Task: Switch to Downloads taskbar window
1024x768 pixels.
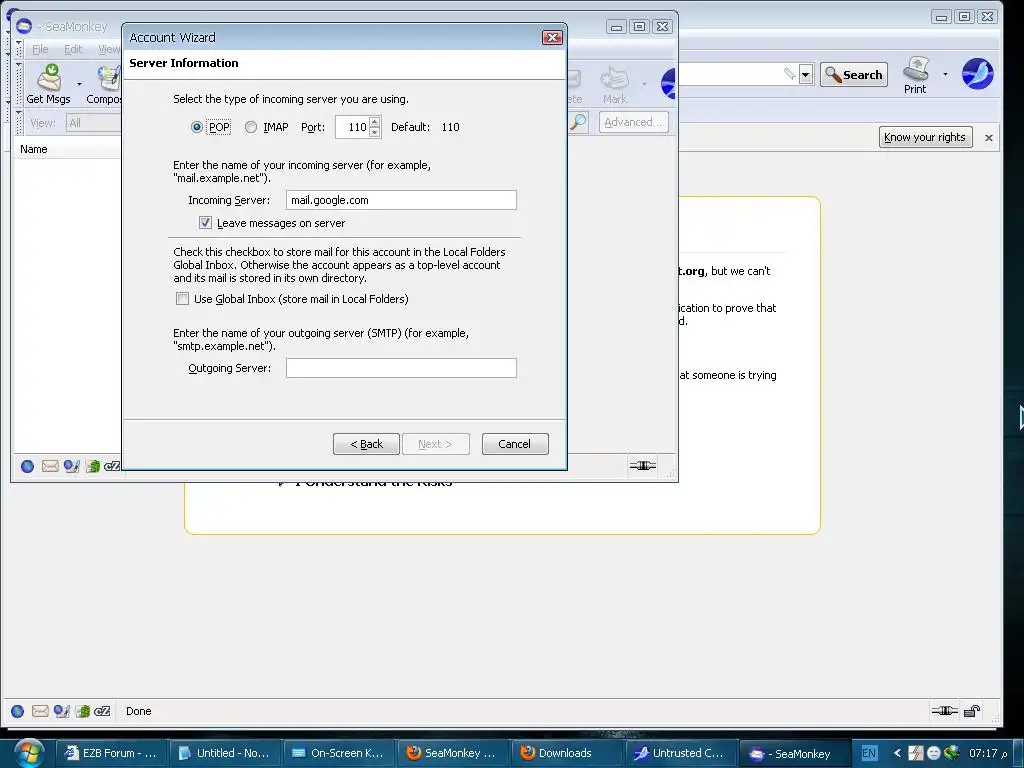Action: click(x=566, y=753)
